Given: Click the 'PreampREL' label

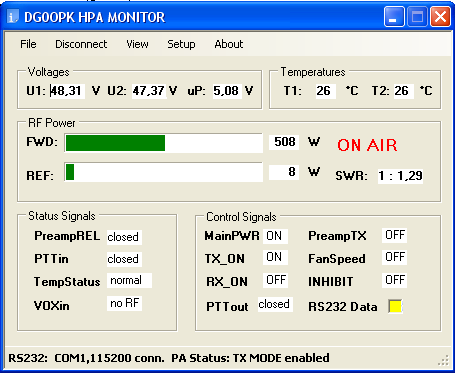Looking at the screenshot, I should pos(67,236).
